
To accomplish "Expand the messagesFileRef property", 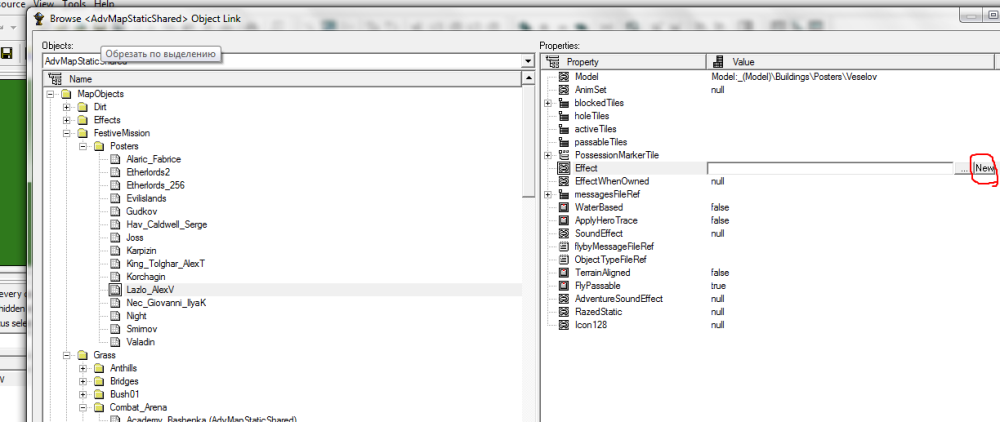I will [x=547, y=194].
